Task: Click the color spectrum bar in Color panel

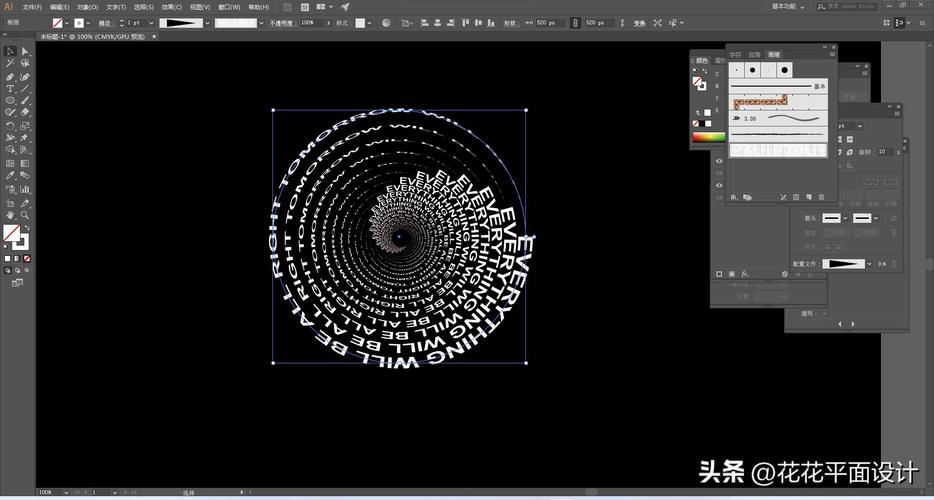Action: (x=708, y=137)
